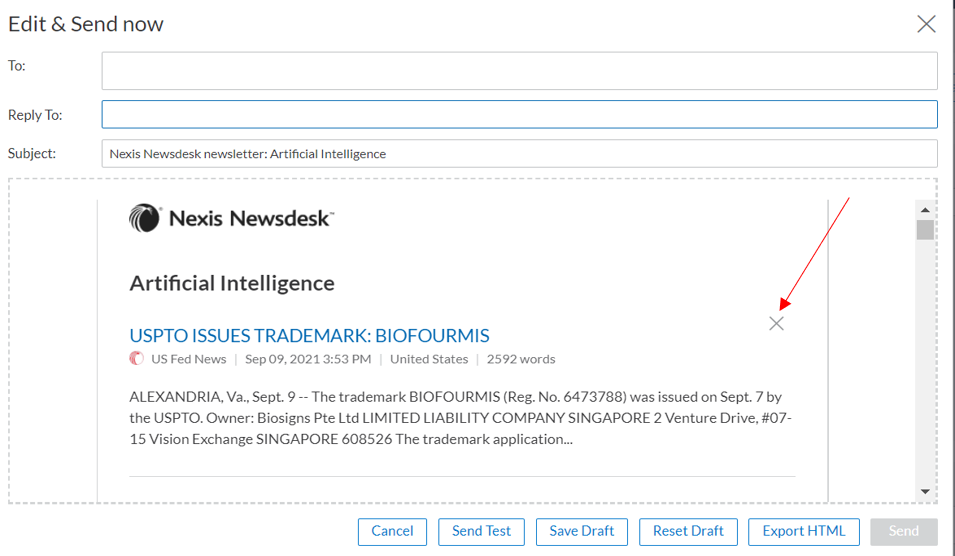
Task: Select the Artificial Intelligence newsletter heading
Action: coord(232,283)
